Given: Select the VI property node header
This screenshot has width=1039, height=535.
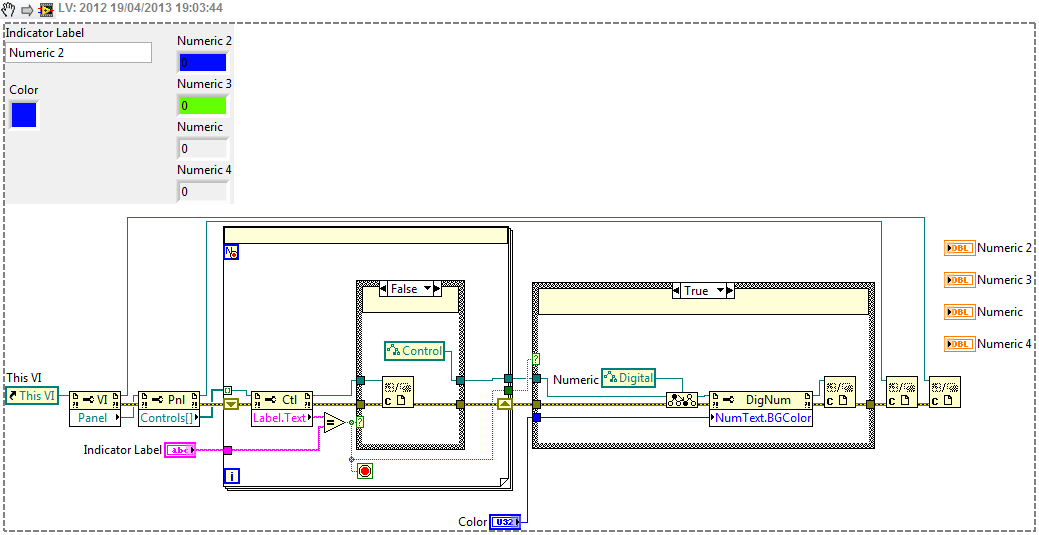Looking at the screenshot, I should tap(96, 400).
